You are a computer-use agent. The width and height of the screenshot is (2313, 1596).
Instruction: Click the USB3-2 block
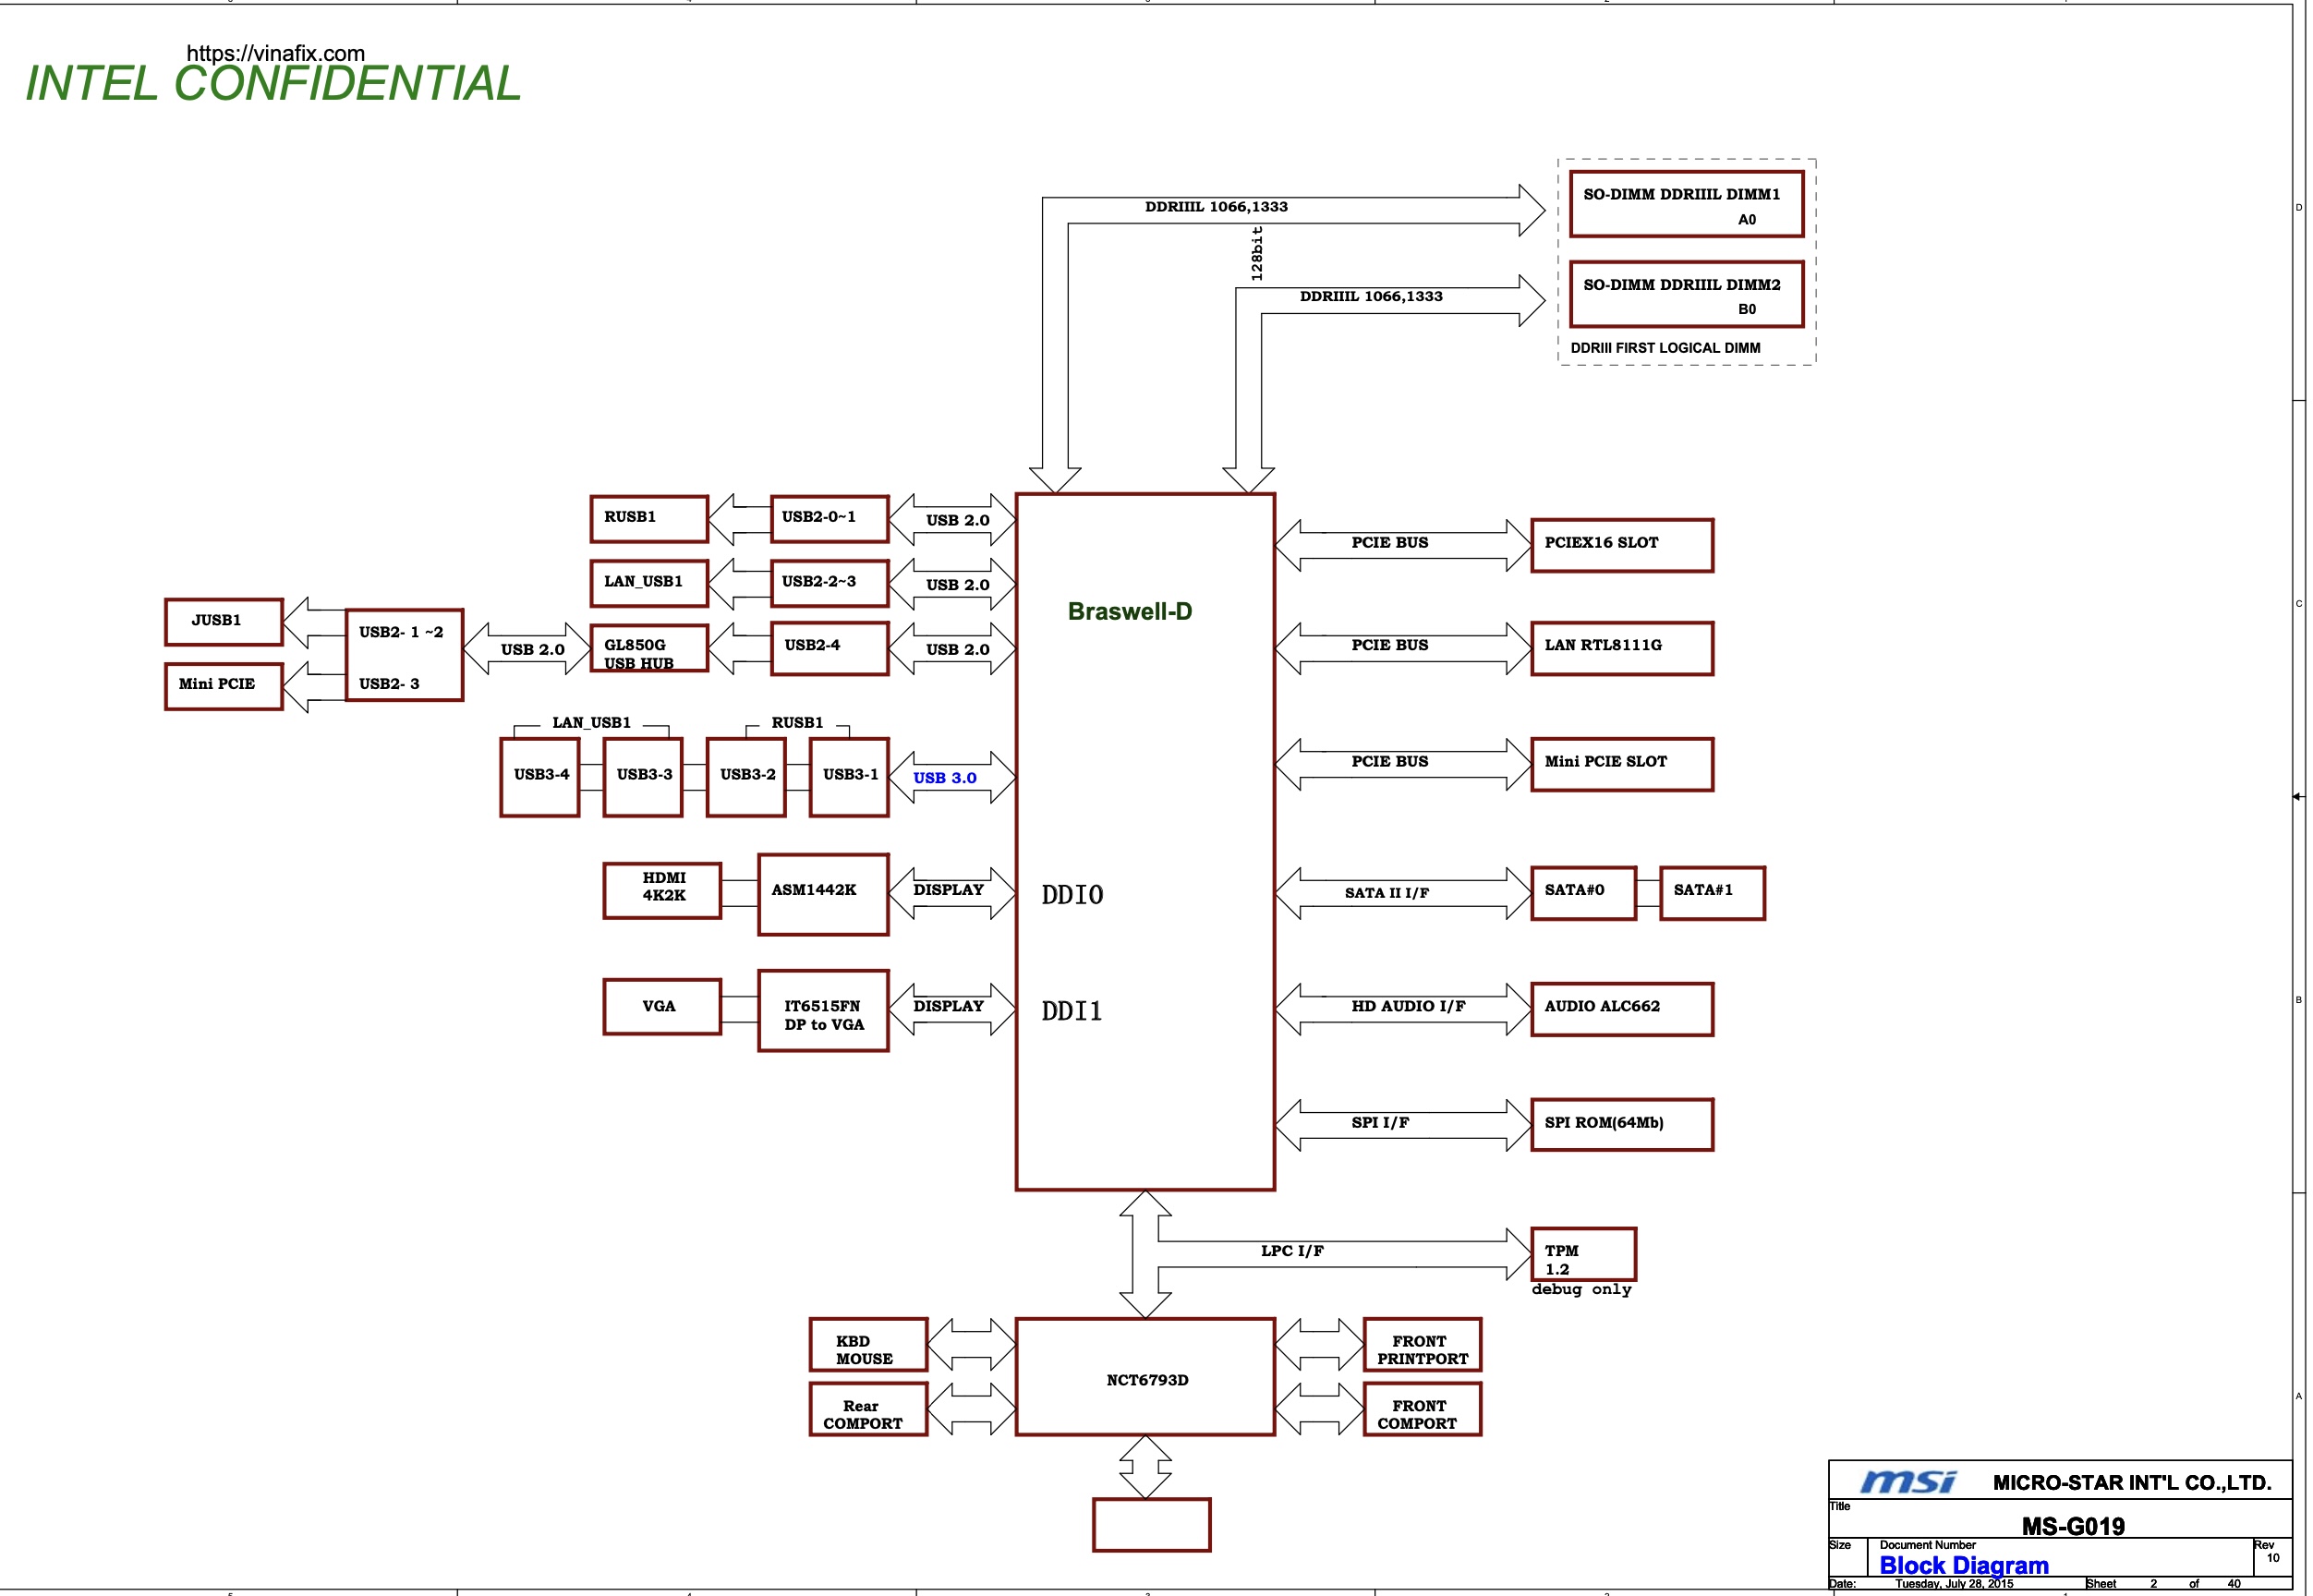point(746,777)
